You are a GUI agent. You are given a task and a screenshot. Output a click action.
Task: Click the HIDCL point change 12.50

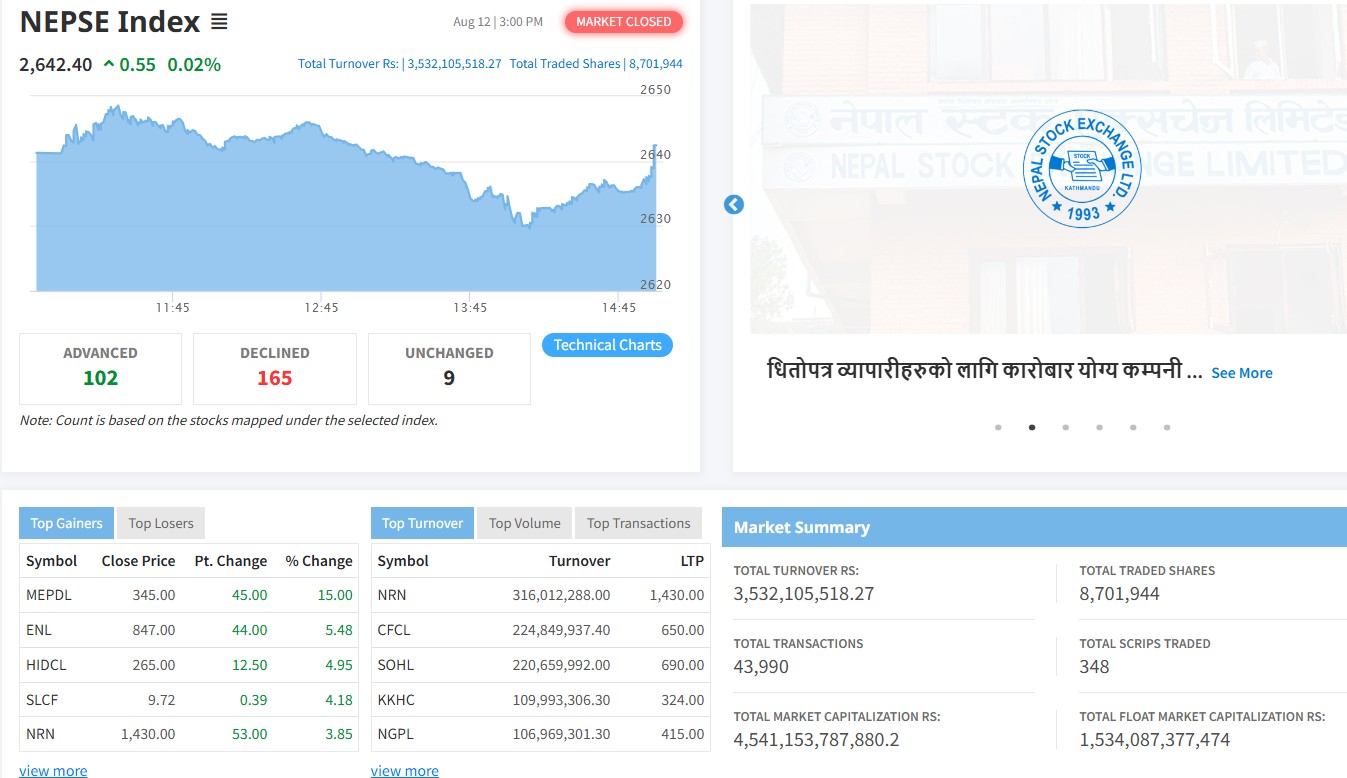pyautogui.click(x=248, y=665)
